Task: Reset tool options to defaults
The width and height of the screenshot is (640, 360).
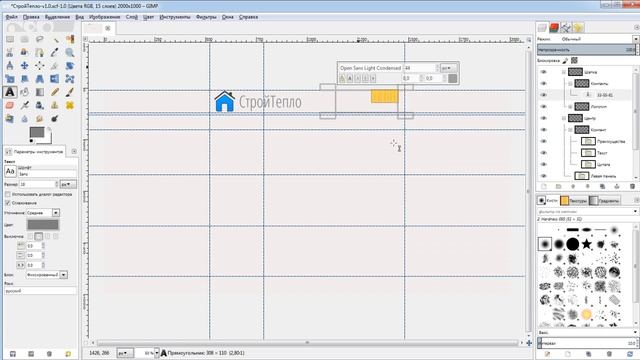Action: [68, 353]
